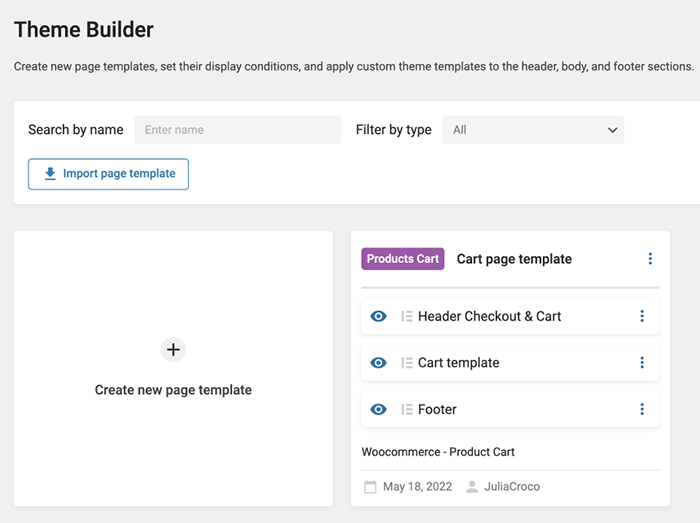Toggle visibility of Cart template

pos(378,363)
